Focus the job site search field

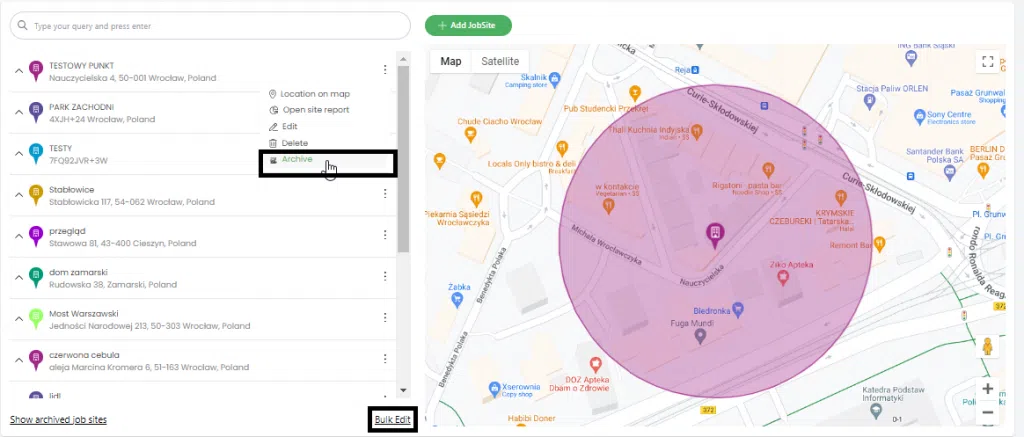[x=210, y=26]
